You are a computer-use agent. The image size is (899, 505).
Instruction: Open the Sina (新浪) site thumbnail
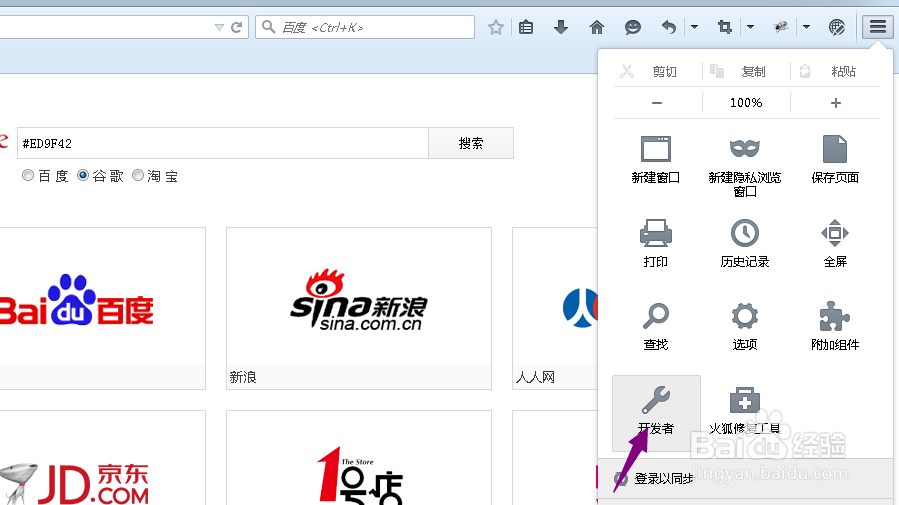pyautogui.click(x=359, y=308)
